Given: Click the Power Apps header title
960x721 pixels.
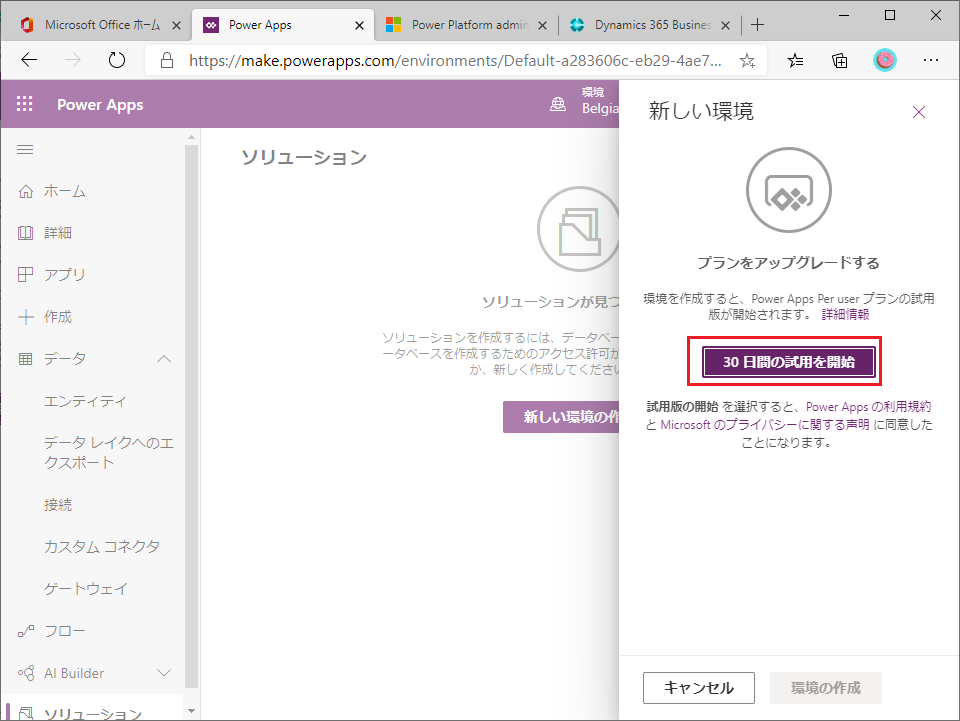Looking at the screenshot, I should point(100,105).
